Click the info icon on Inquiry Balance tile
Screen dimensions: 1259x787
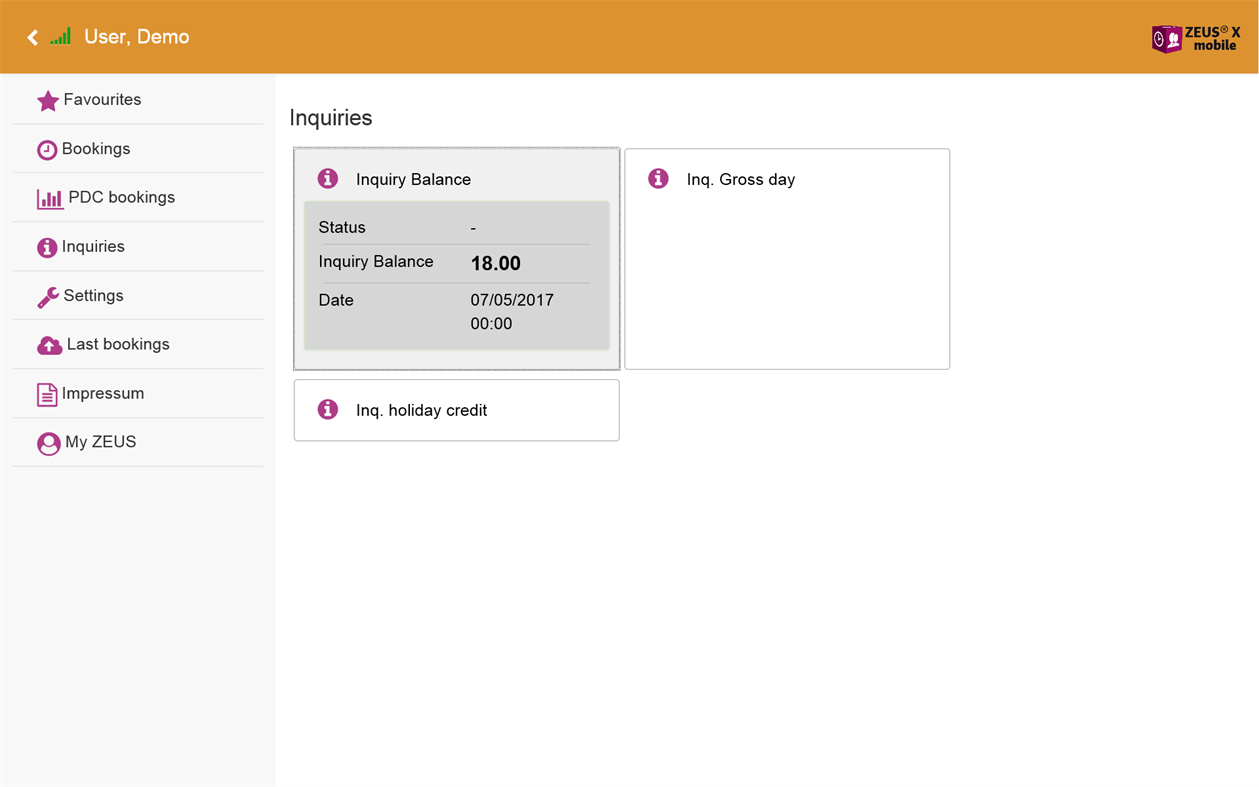pos(327,178)
